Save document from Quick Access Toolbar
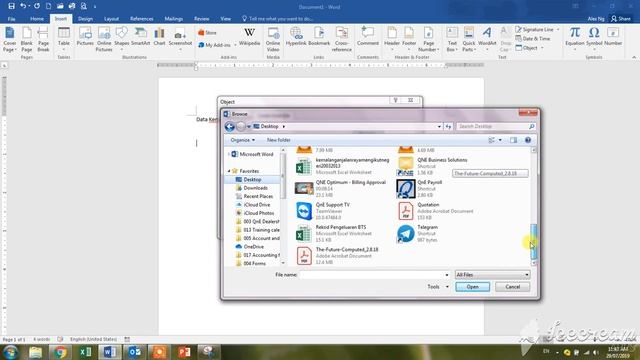 (x=11, y=6)
